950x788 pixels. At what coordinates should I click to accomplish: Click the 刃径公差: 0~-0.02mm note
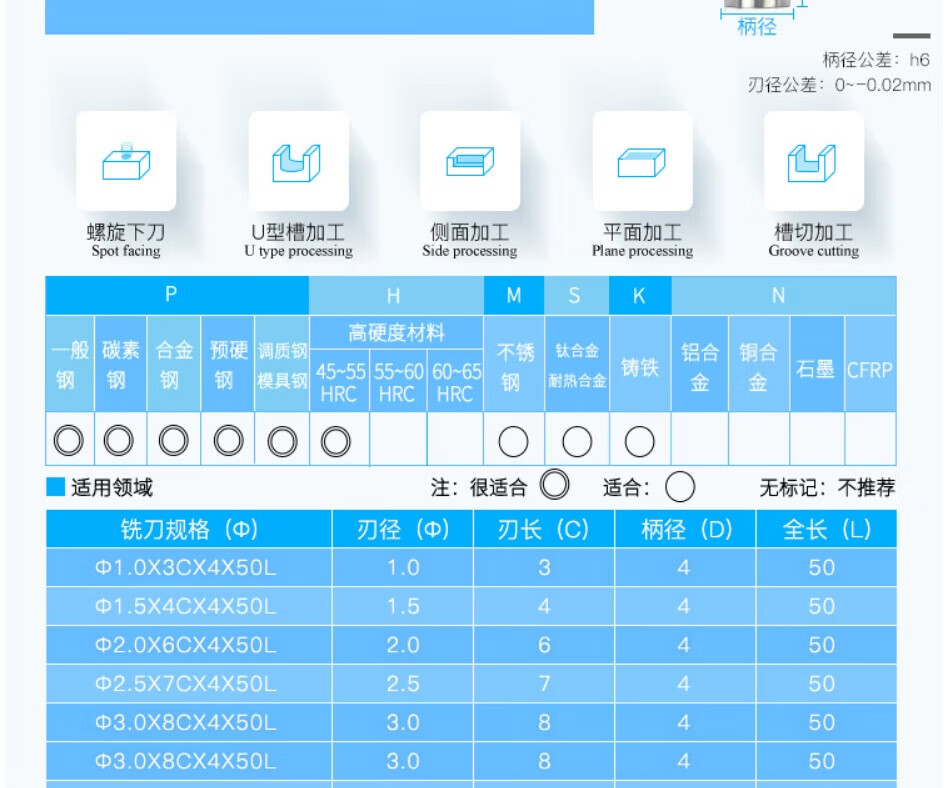(x=839, y=85)
